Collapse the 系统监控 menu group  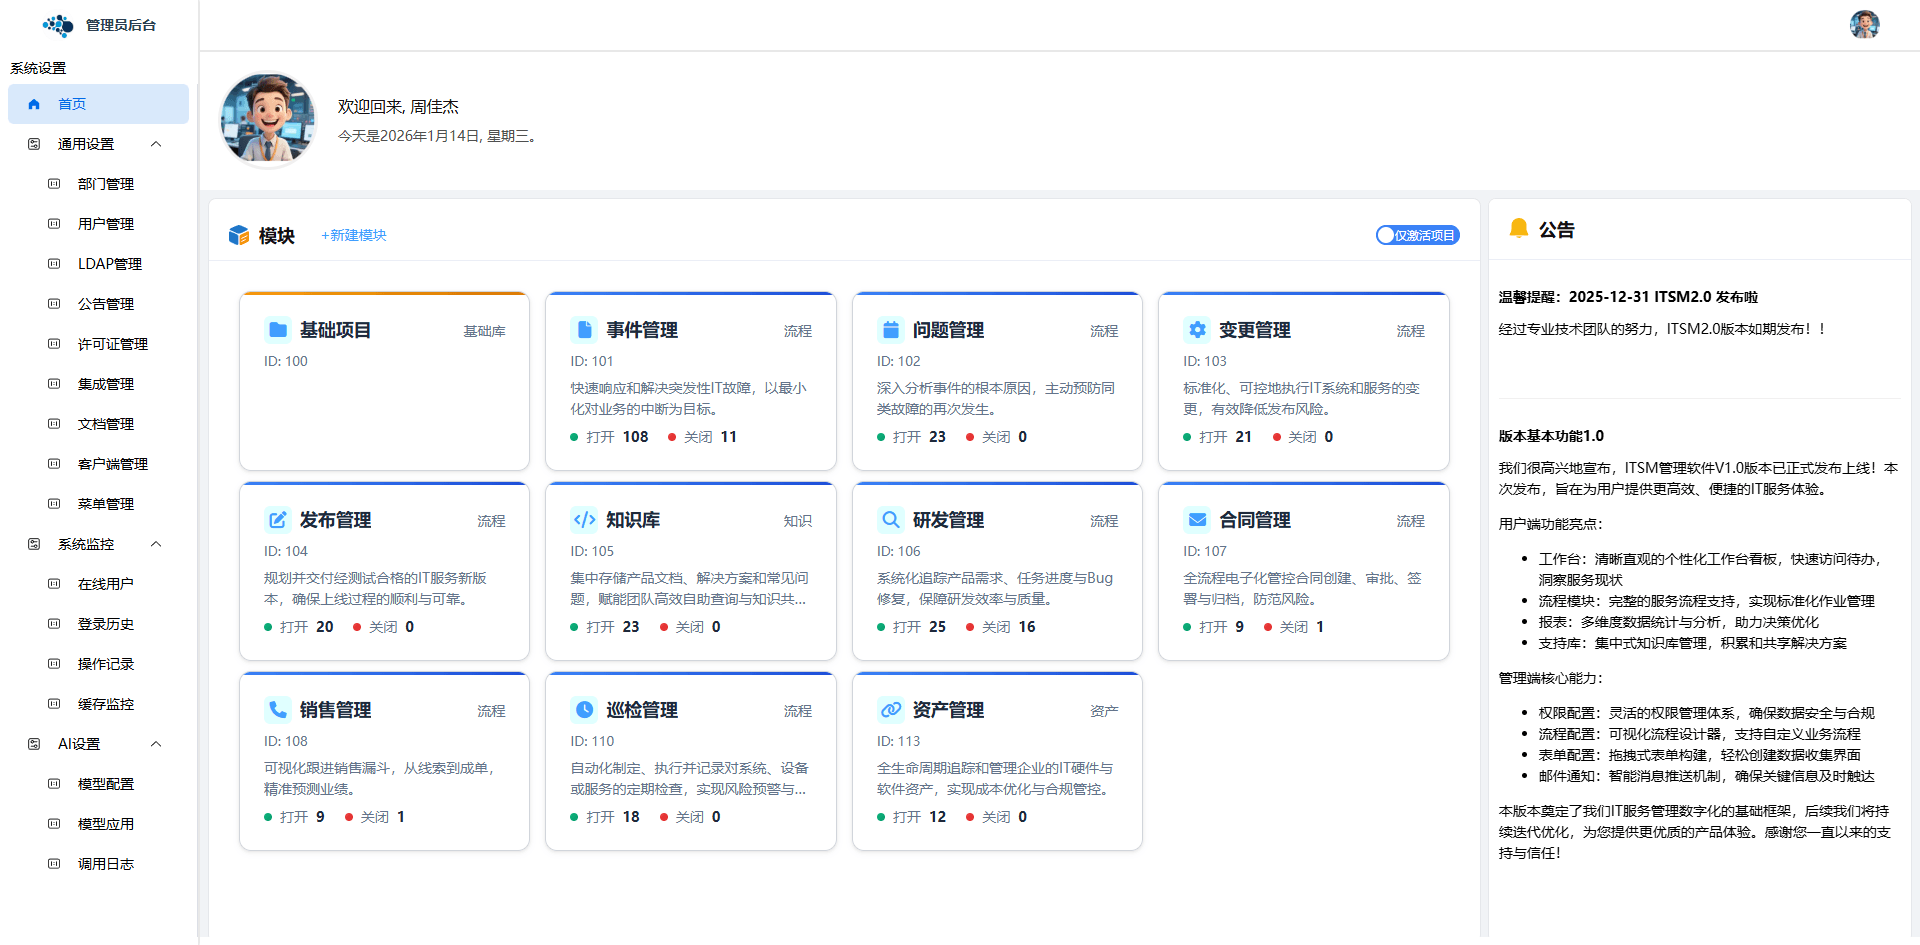coord(156,544)
